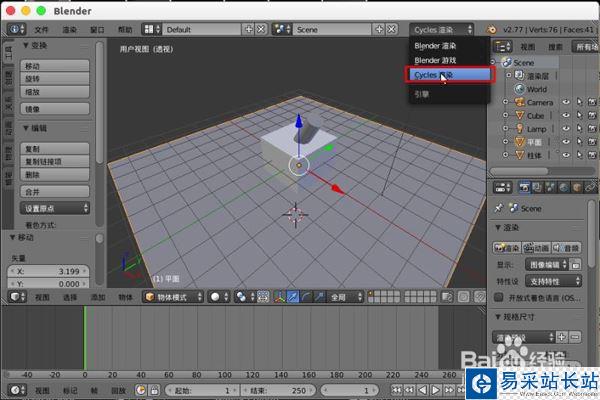Open the outliner editor type selector
Image resolution: width=600 pixels, height=400 pixels.
pos(503,47)
